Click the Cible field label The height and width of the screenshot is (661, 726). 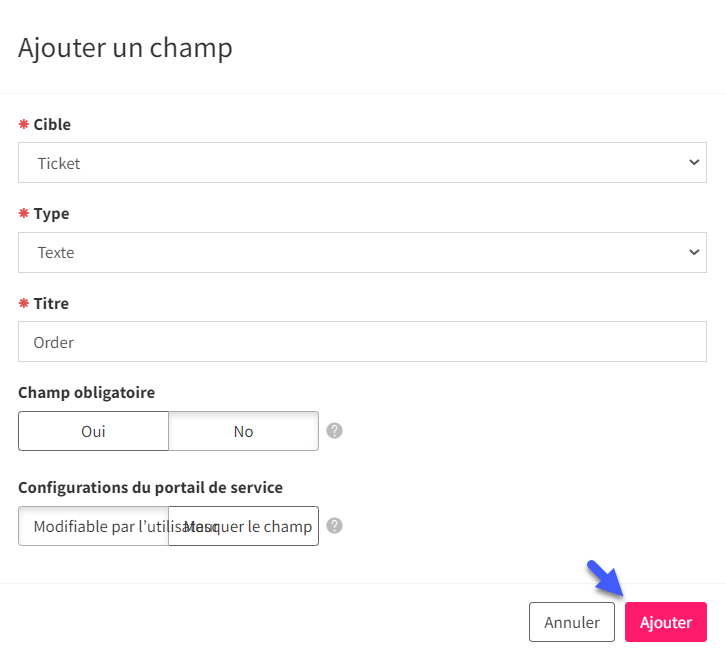52,124
